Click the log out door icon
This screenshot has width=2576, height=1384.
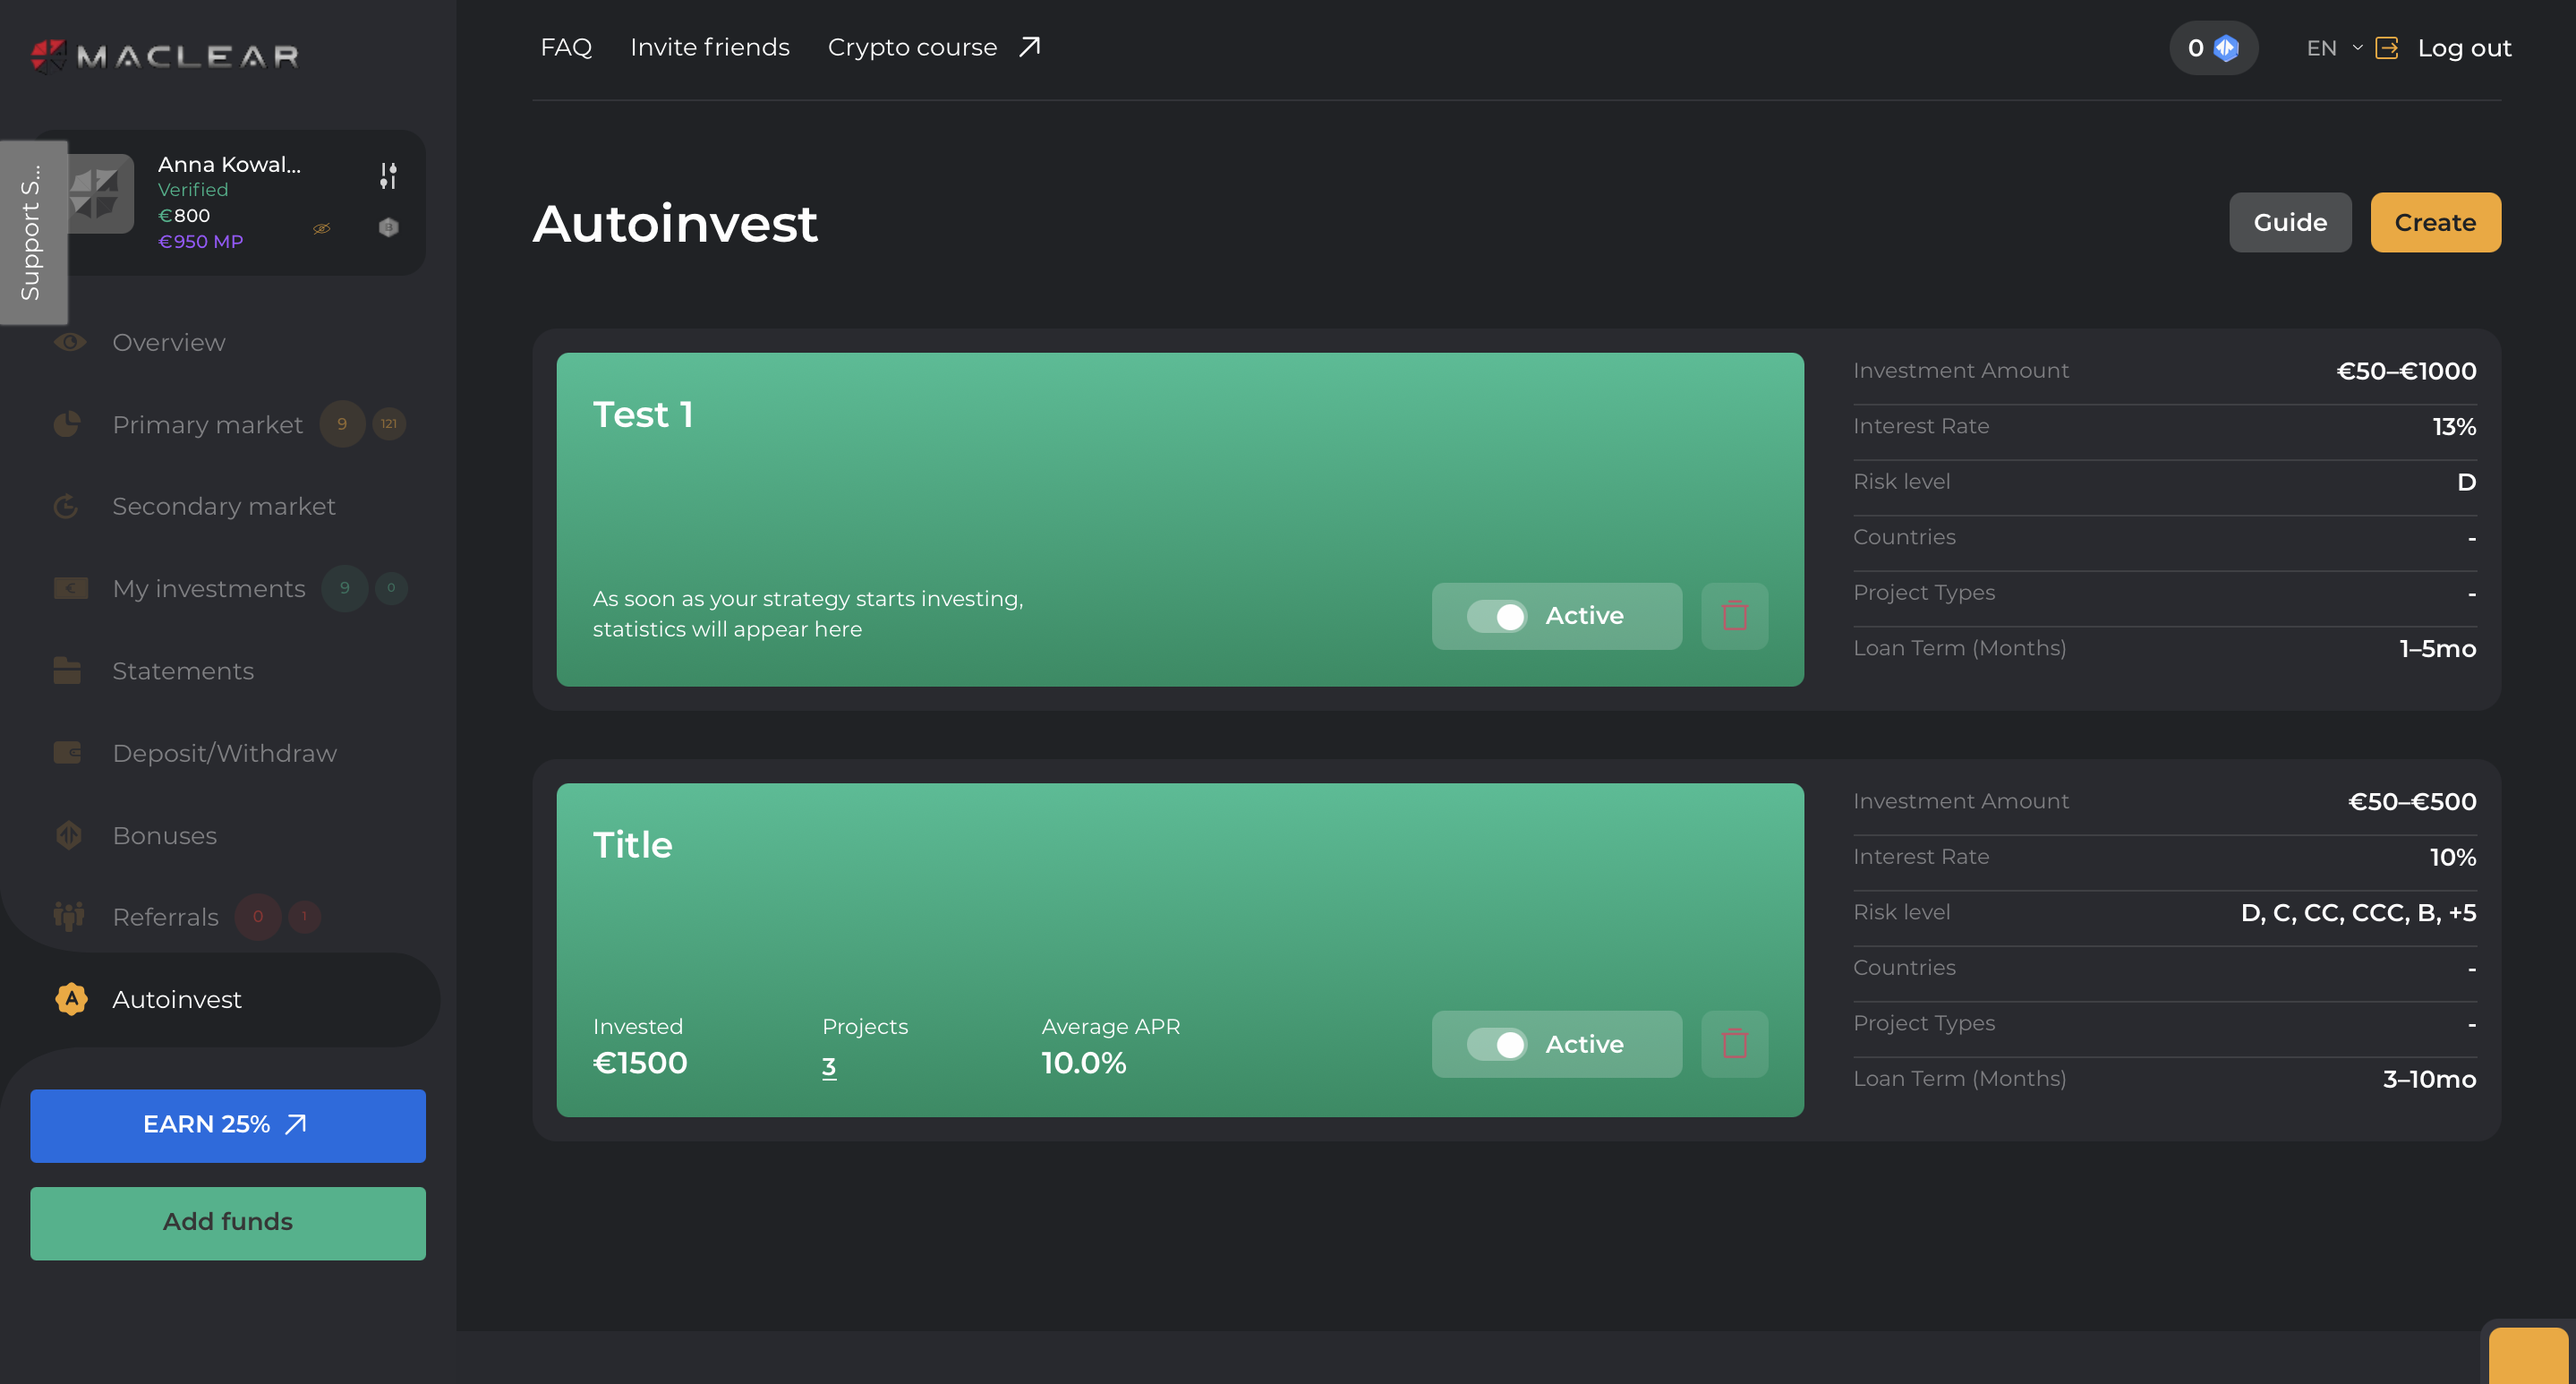click(2386, 48)
